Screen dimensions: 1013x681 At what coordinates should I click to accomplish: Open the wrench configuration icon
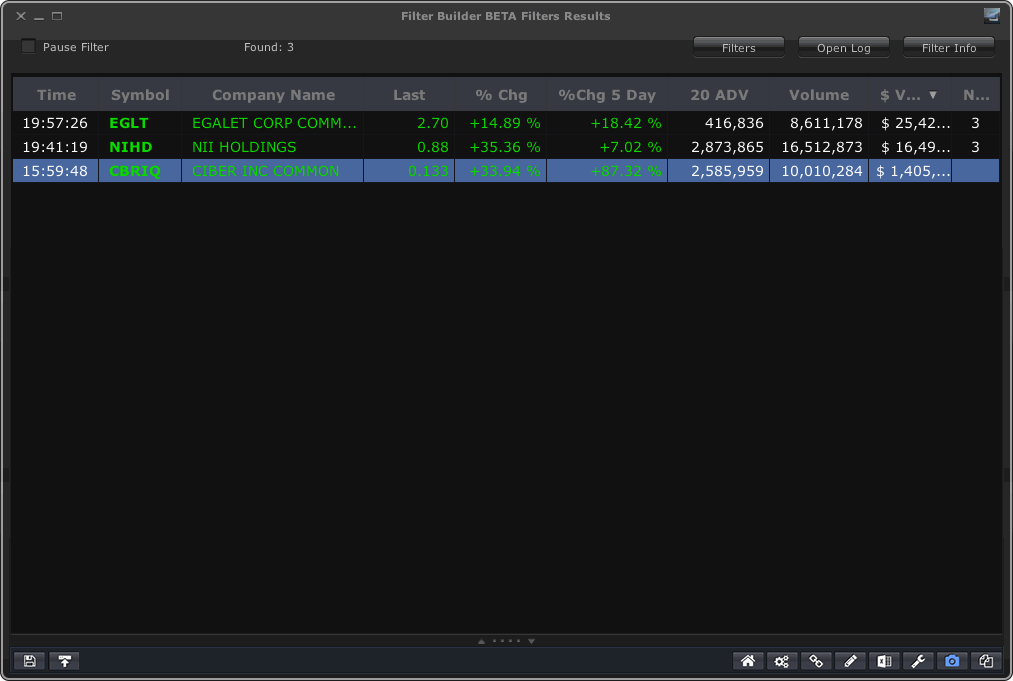tap(918, 661)
